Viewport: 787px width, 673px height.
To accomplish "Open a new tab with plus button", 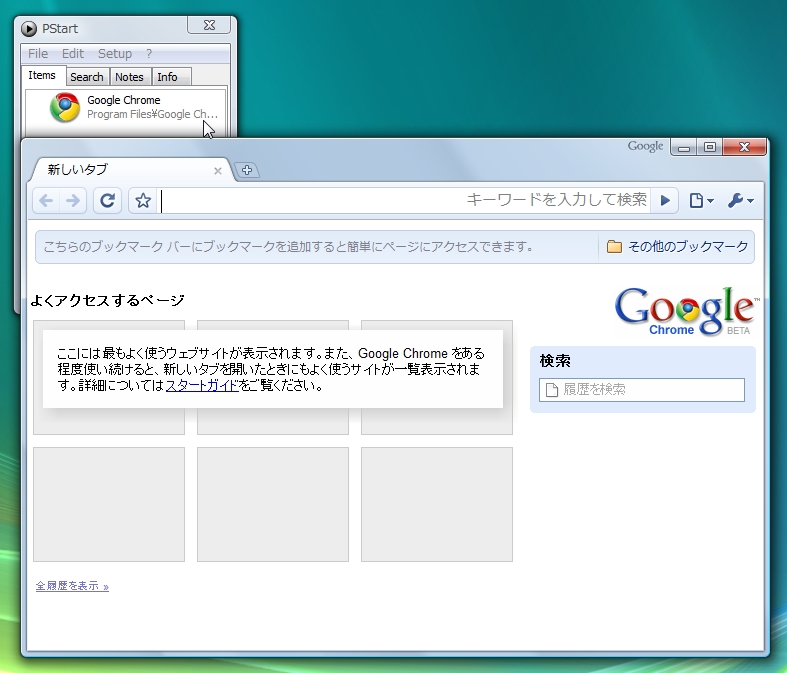I will [247, 170].
